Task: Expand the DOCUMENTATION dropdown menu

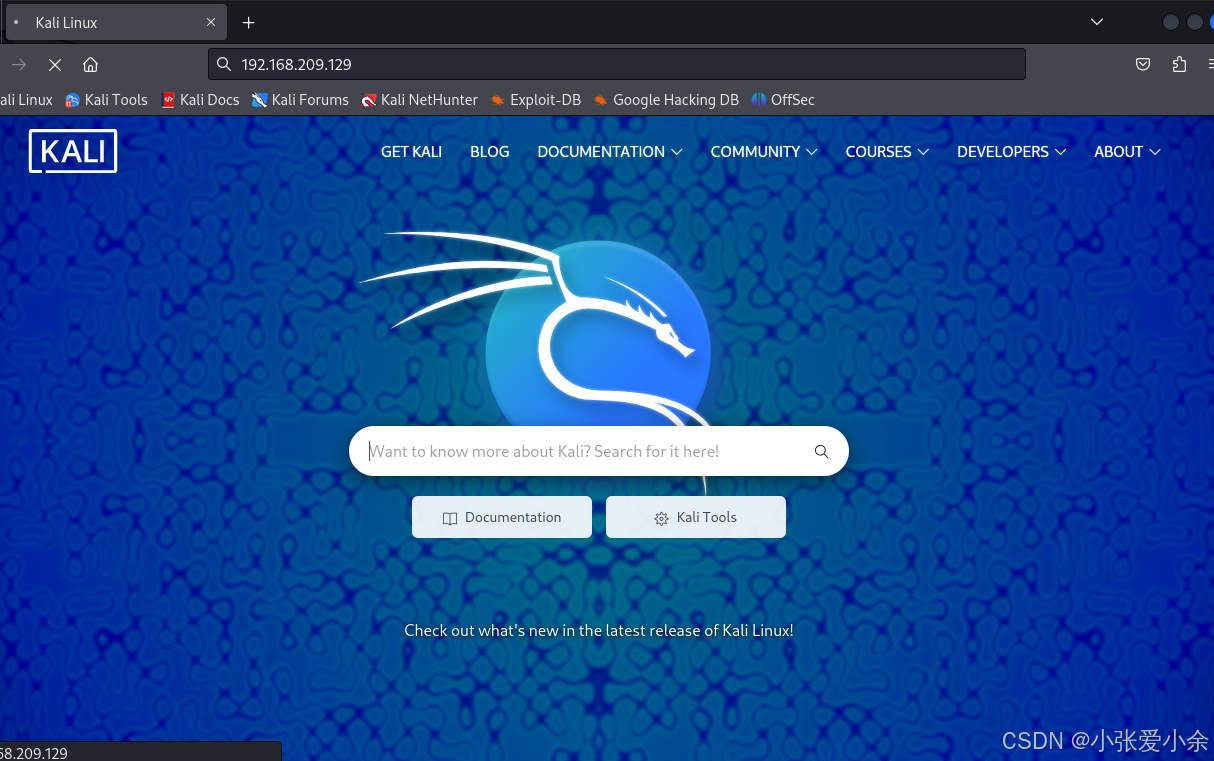Action: click(x=610, y=151)
